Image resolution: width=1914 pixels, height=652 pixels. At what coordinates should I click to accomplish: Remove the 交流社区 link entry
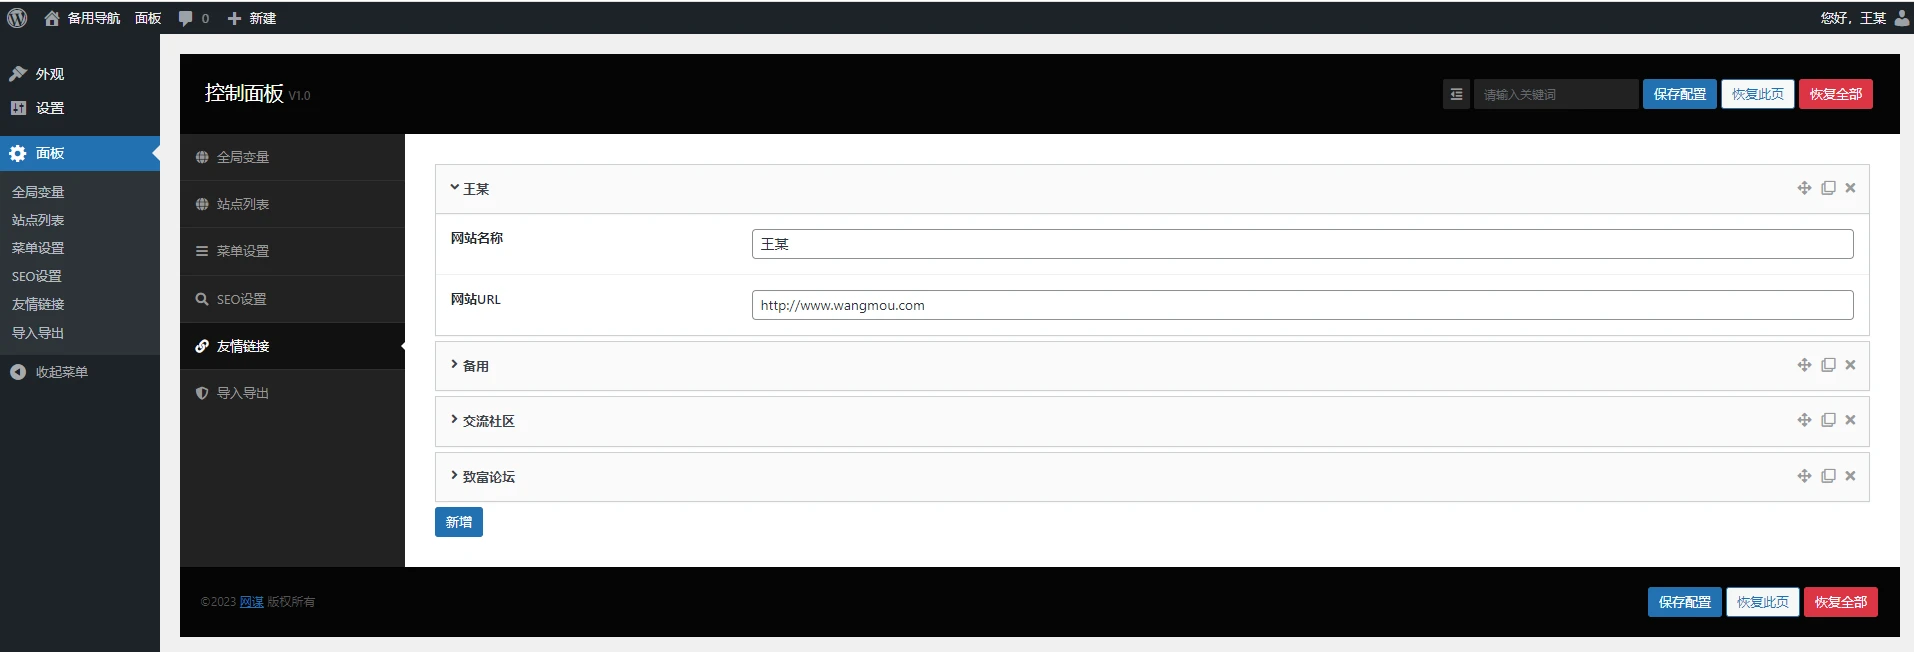click(1850, 420)
